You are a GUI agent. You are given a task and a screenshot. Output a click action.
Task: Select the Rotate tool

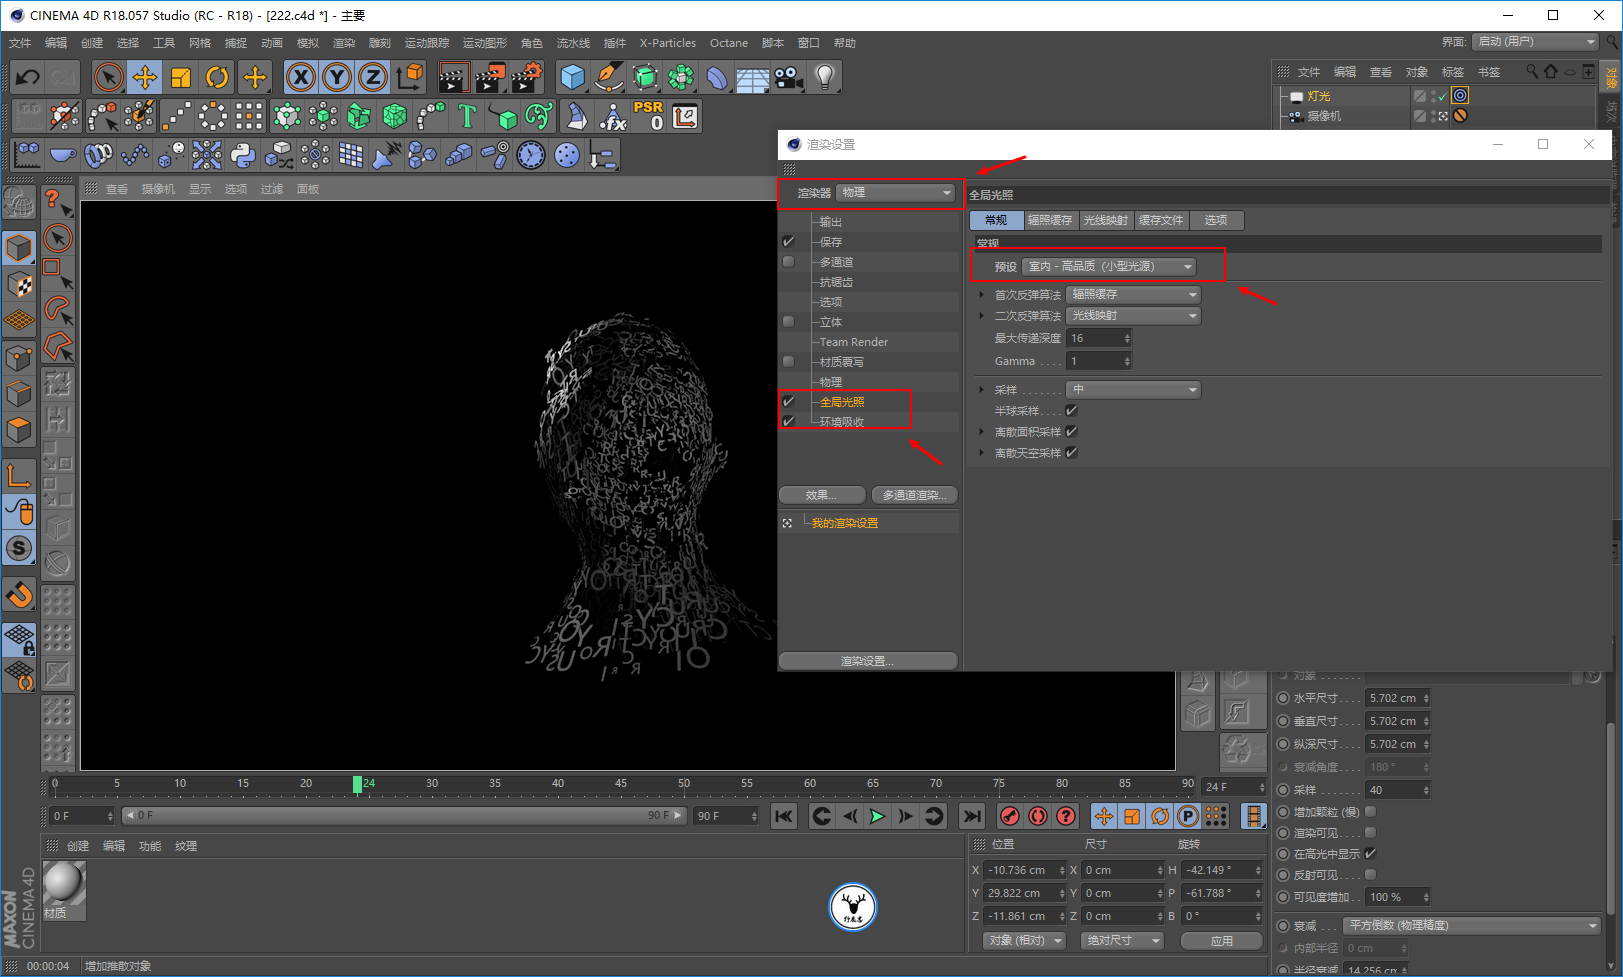[217, 77]
